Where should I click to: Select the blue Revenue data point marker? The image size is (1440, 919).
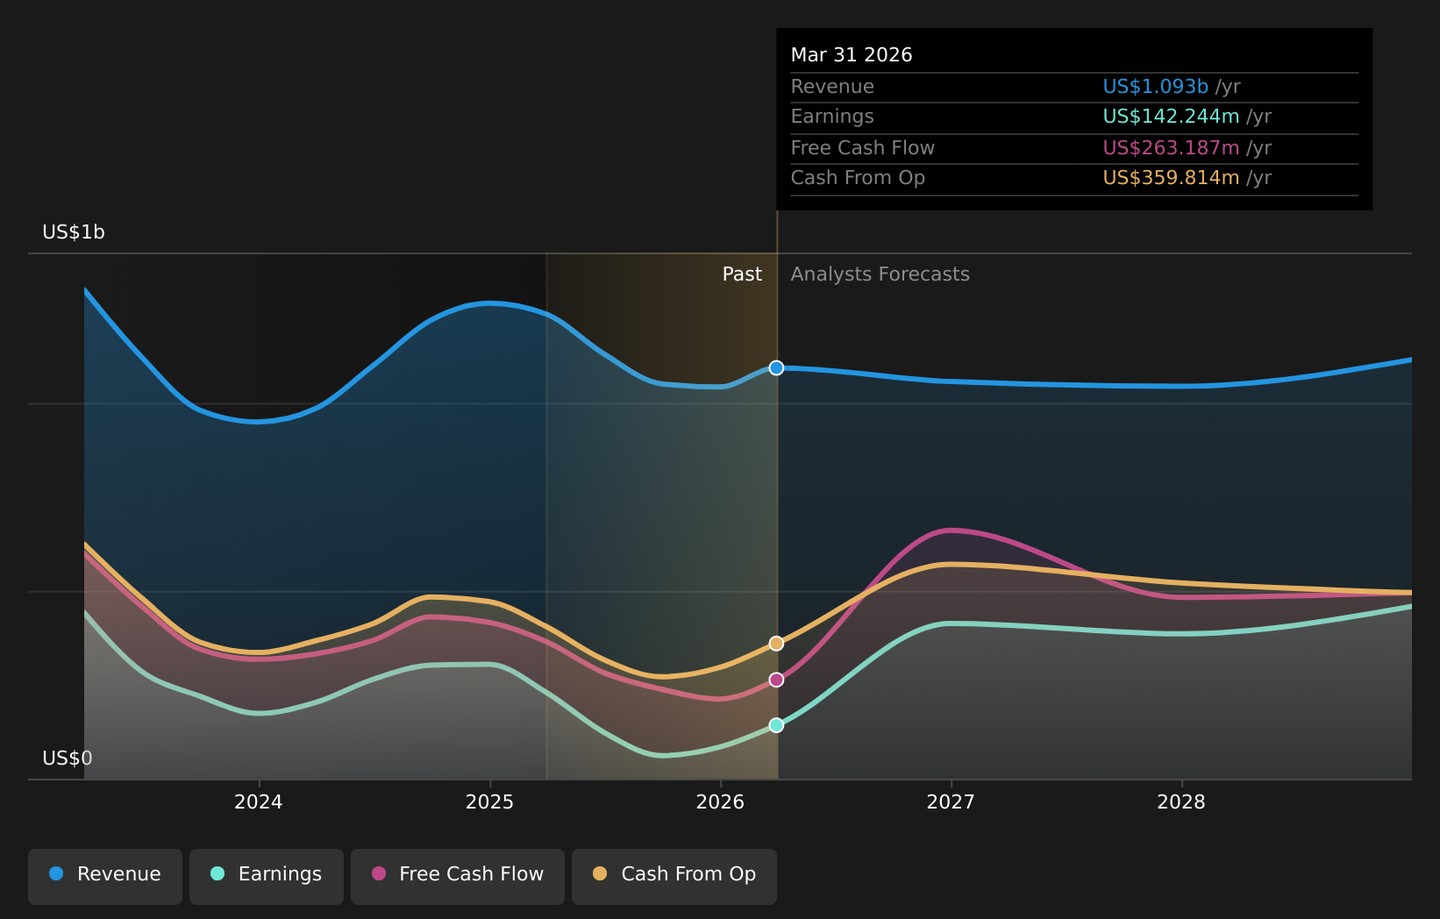[x=776, y=368]
